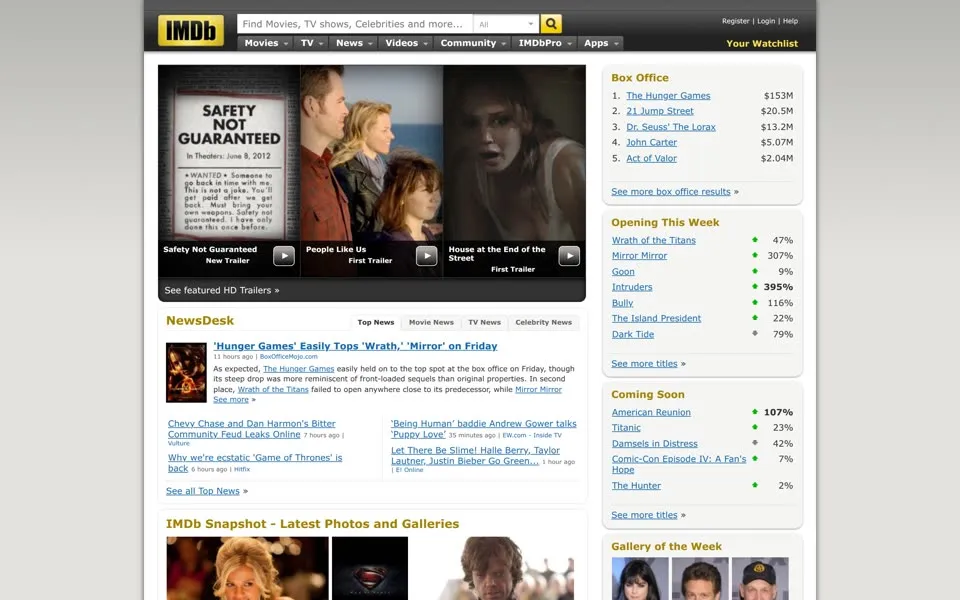960x600 pixels.
Task: Open the American Reunion title link
Action: [651, 412]
